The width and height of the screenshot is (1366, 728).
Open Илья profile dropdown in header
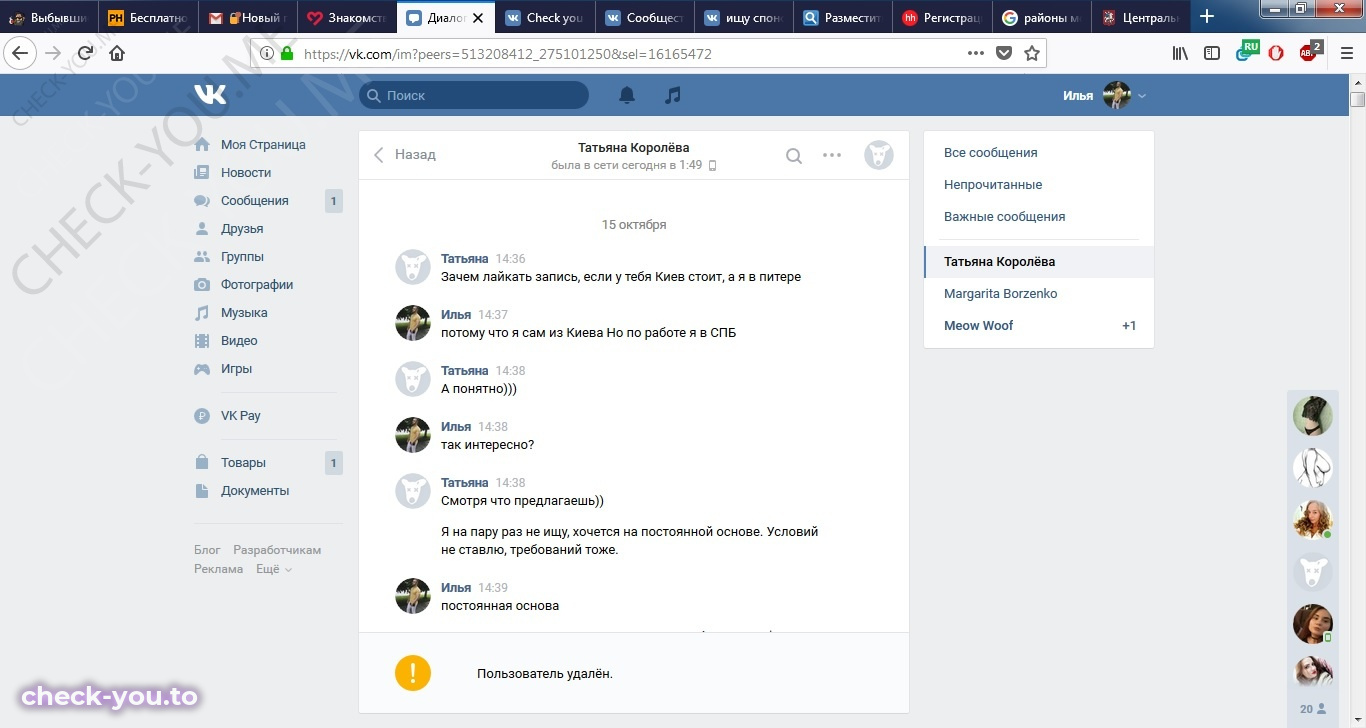point(1104,96)
